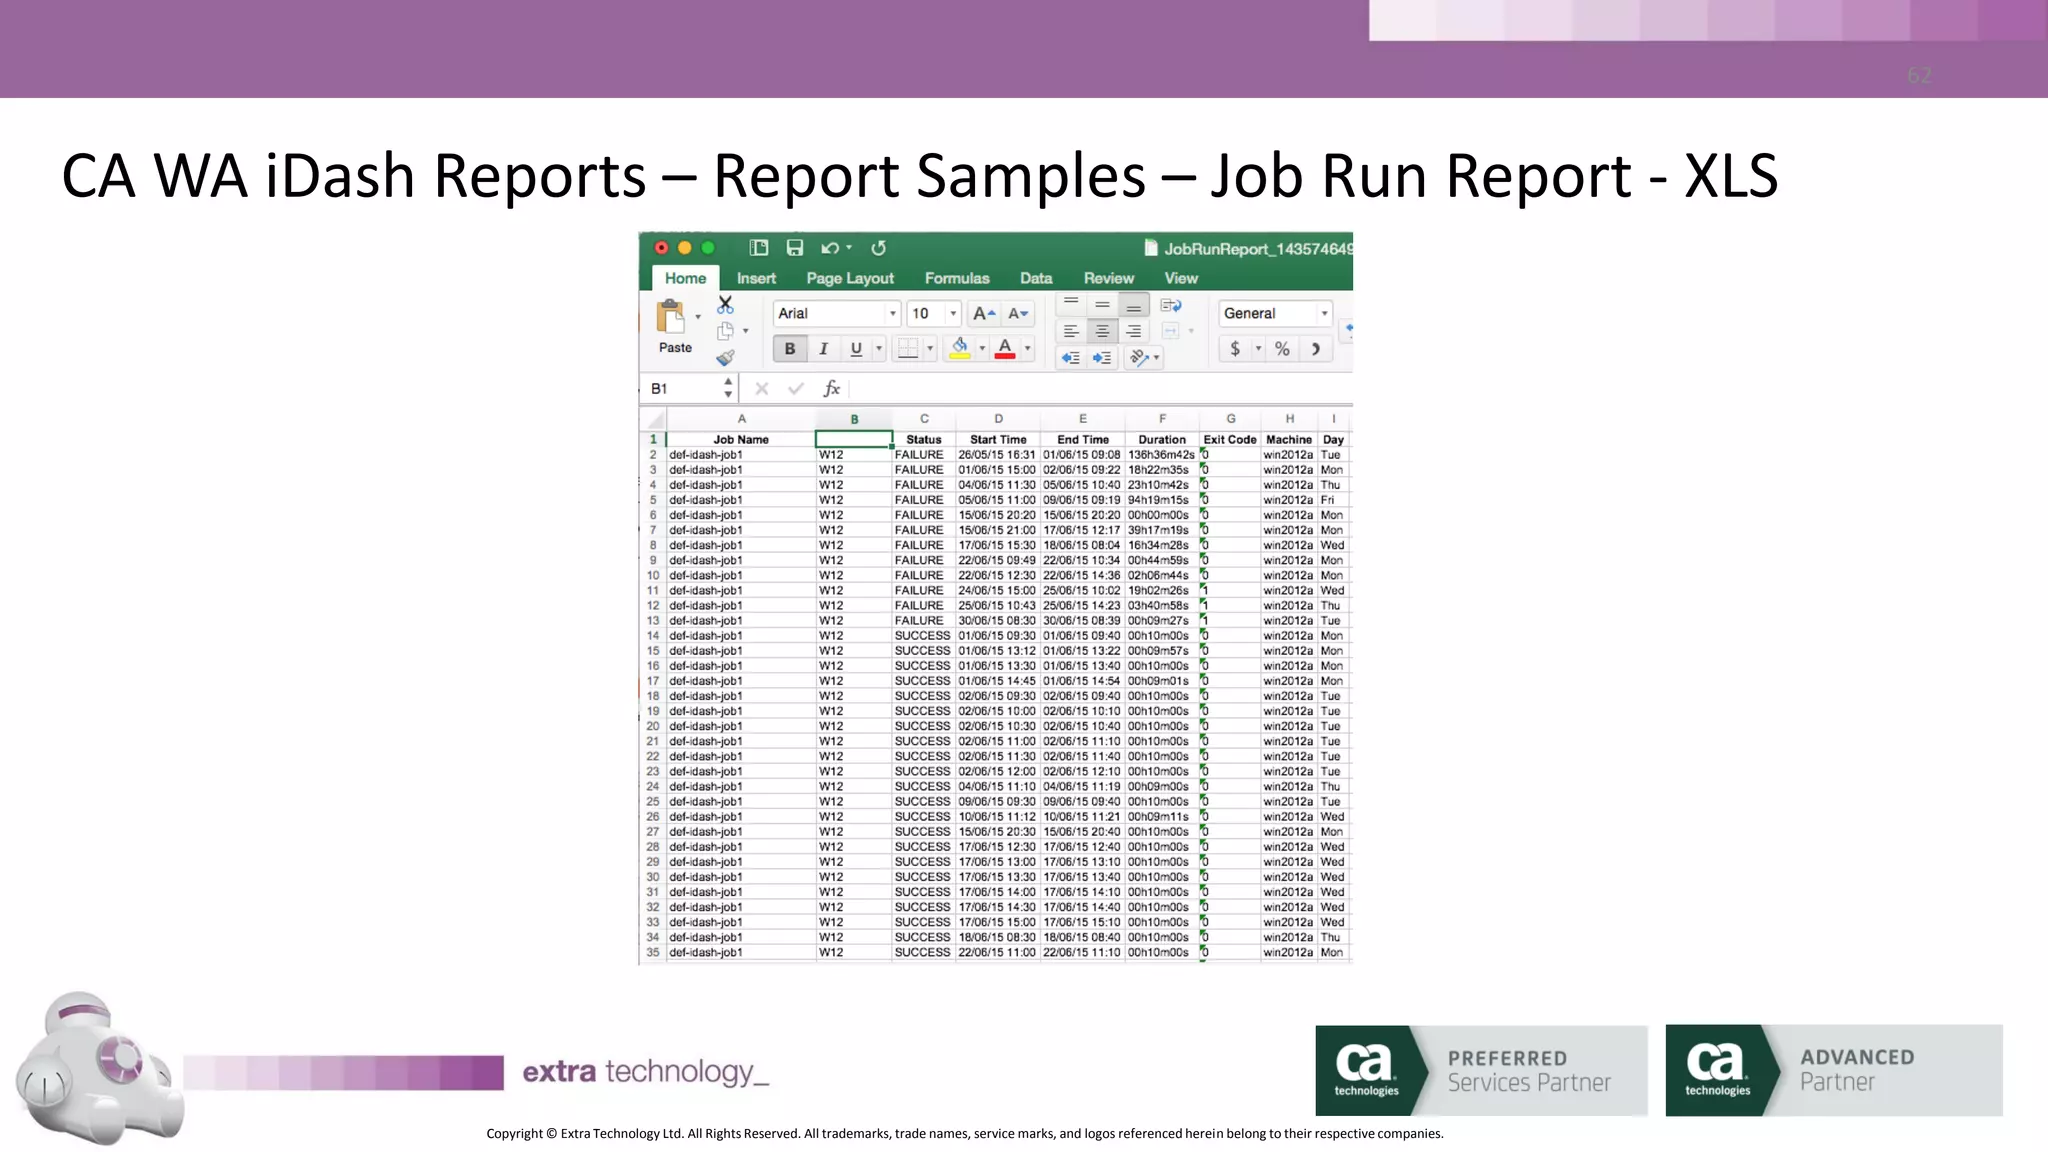Toggle Bold formatting
This screenshot has height=1152, width=2048.
click(x=790, y=348)
